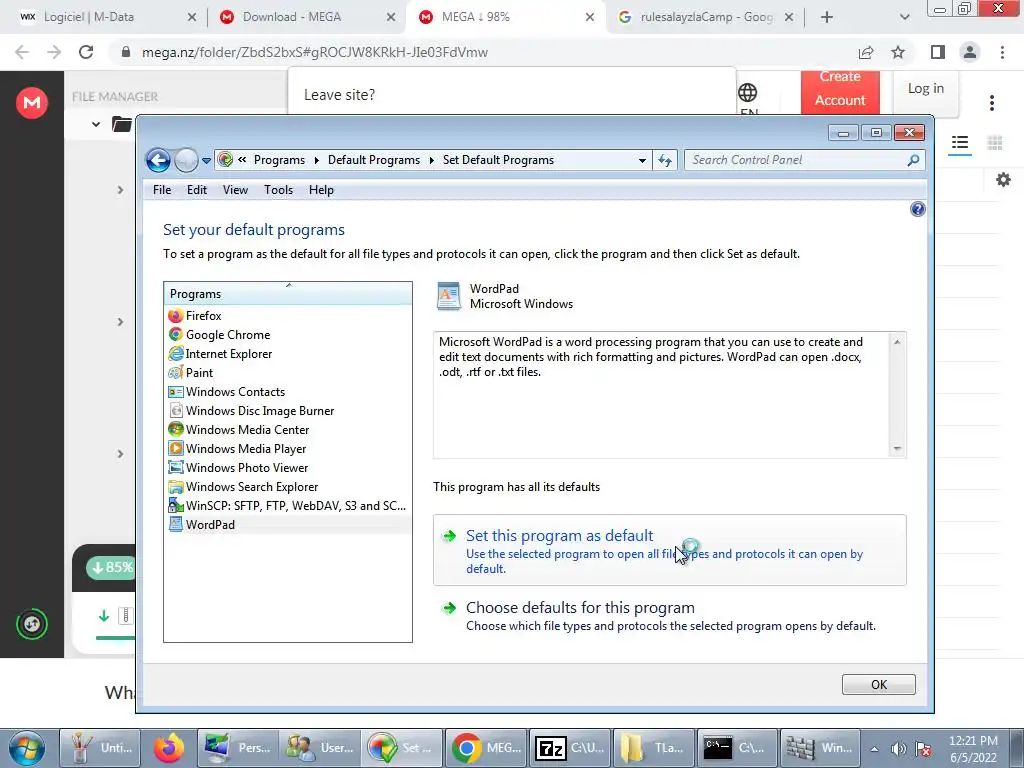Viewport: 1024px width, 768px height.
Task: Open a new Chrome tab
Action: (x=827, y=18)
